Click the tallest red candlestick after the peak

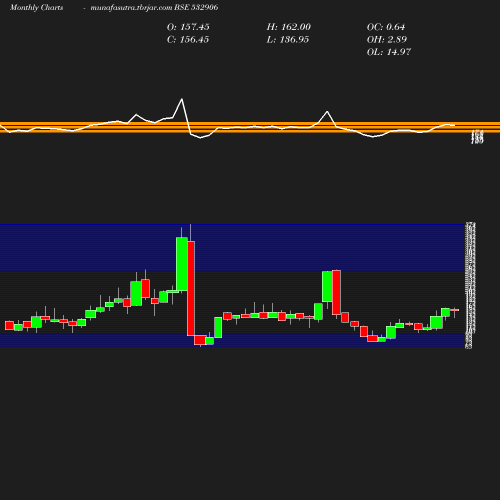coord(191,288)
